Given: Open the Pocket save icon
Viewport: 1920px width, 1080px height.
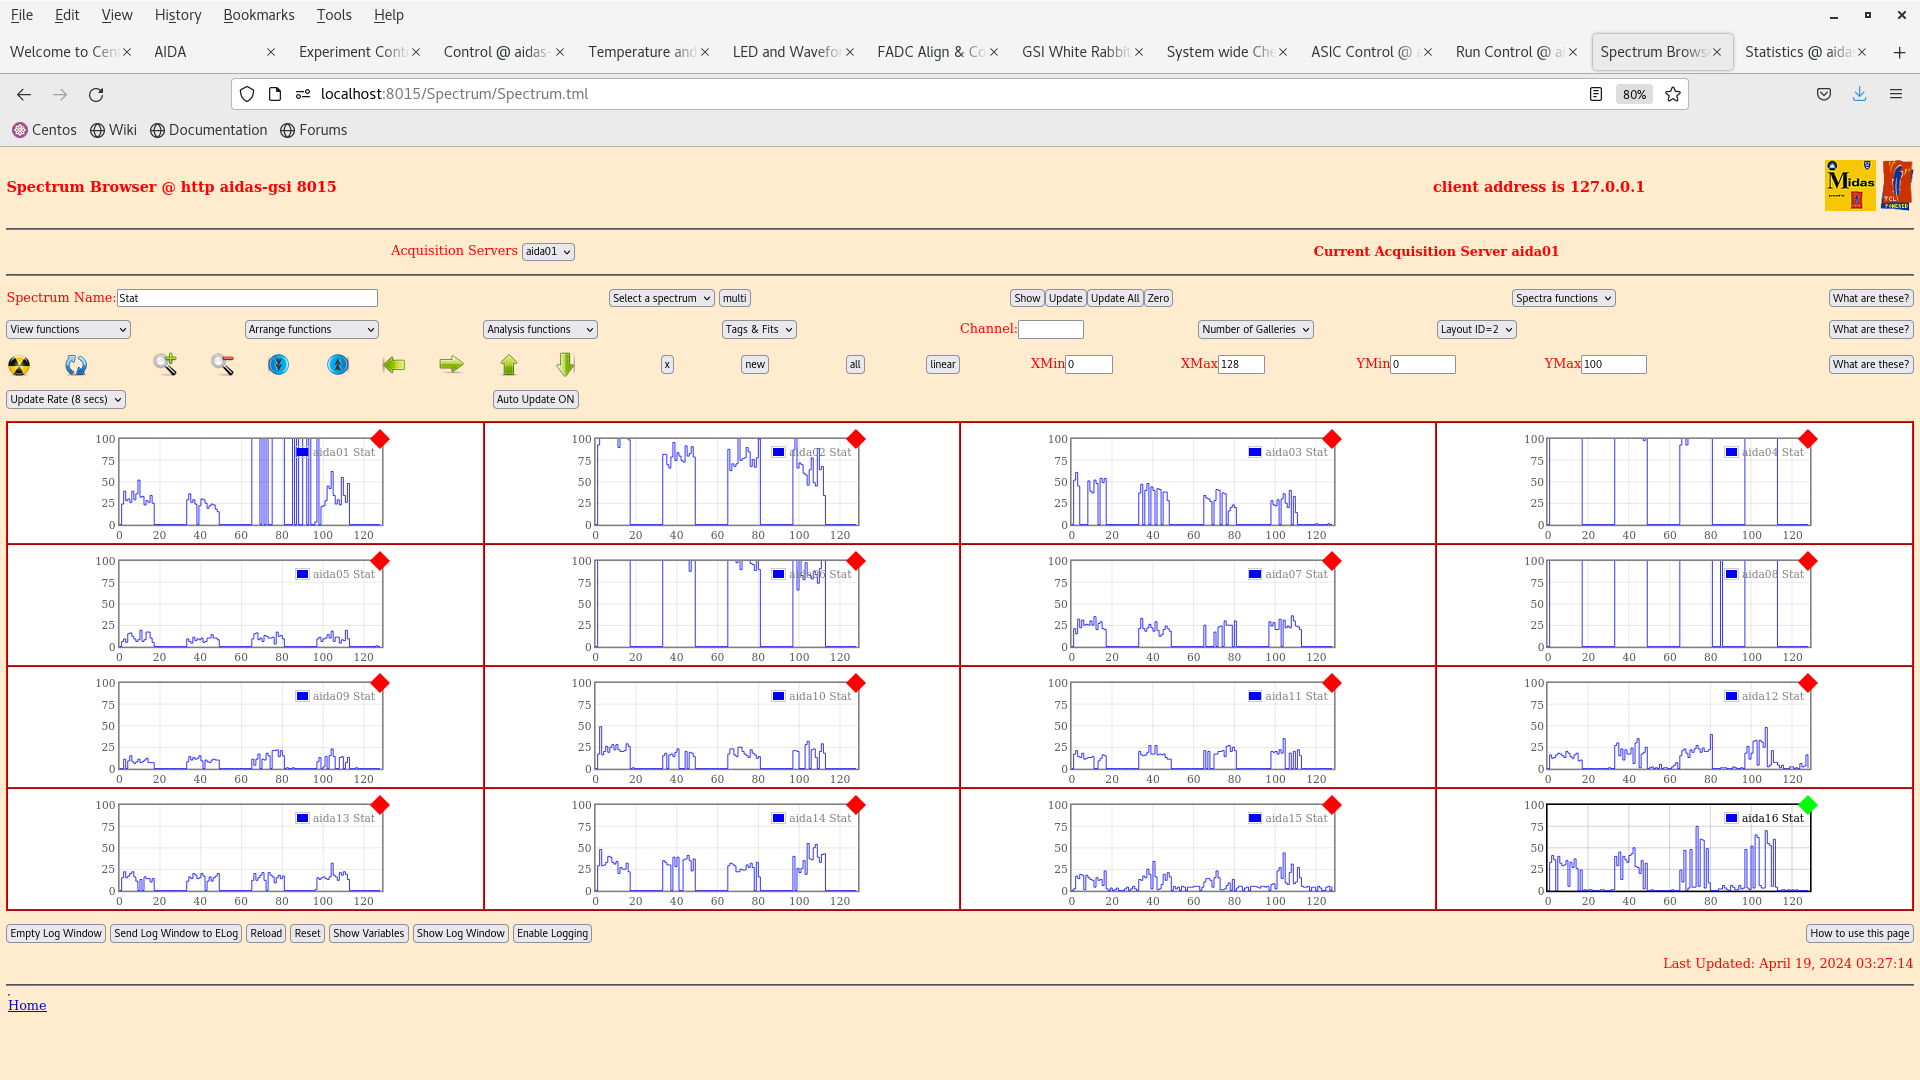Looking at the screenshot, I should pos(1824,94).
